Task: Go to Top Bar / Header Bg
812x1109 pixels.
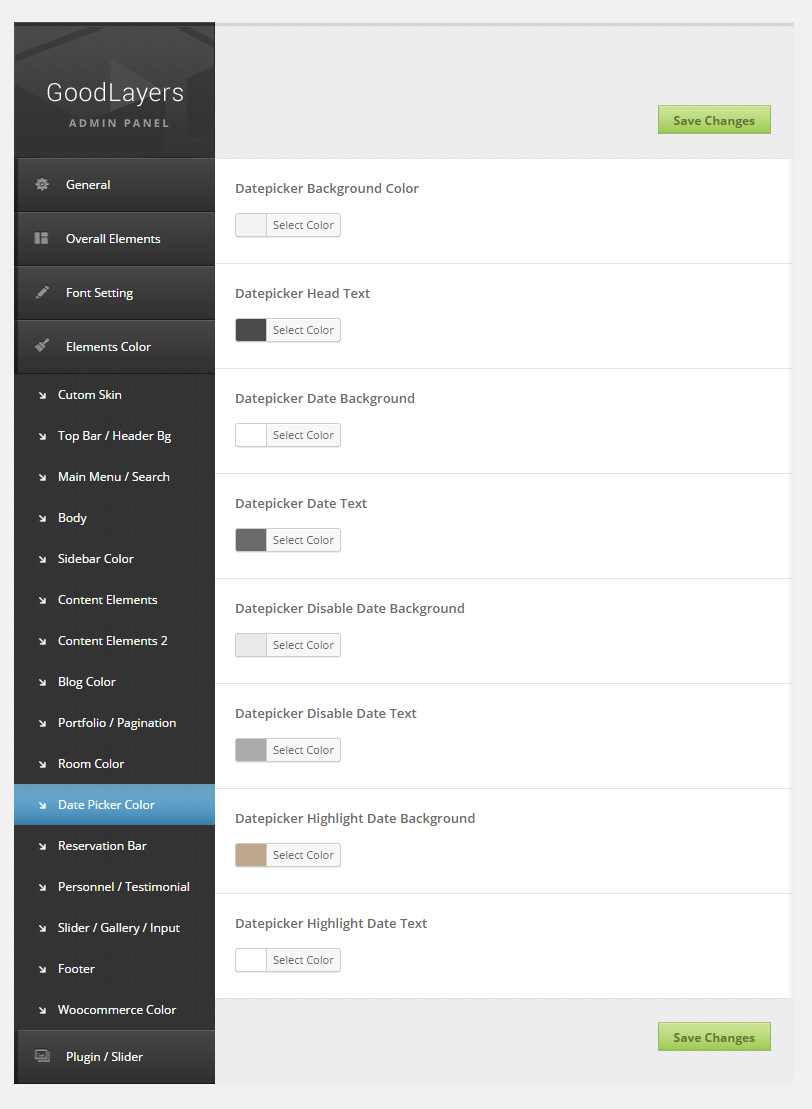Action: tap(115, 436)
